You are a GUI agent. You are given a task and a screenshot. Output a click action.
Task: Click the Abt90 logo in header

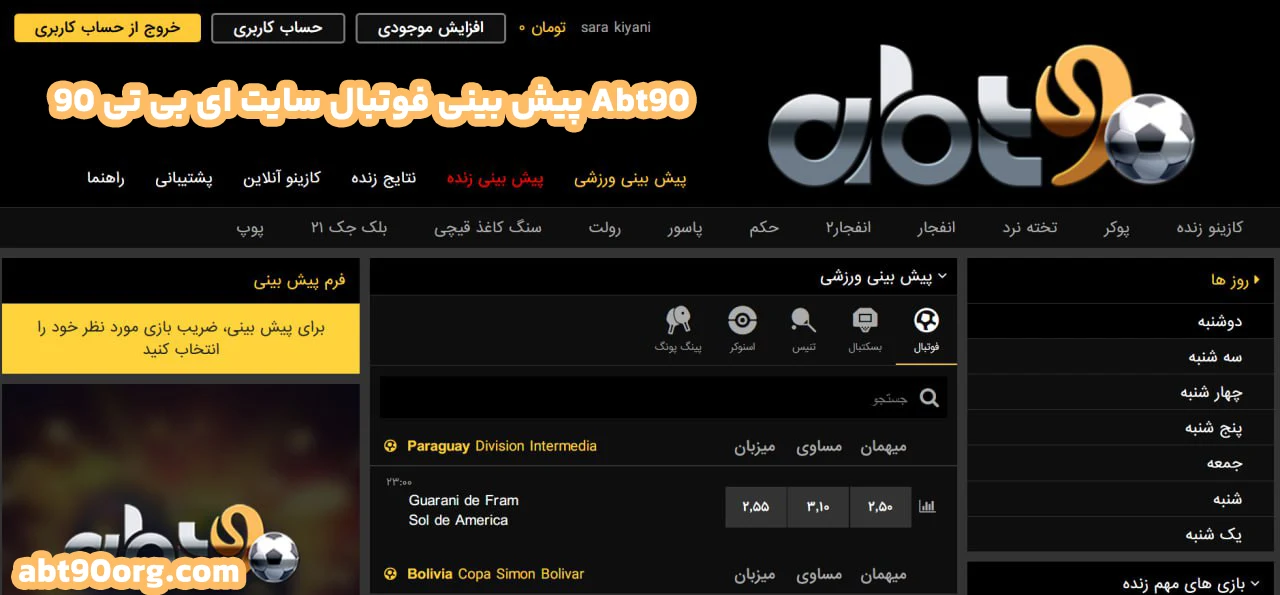pos(982,115)
